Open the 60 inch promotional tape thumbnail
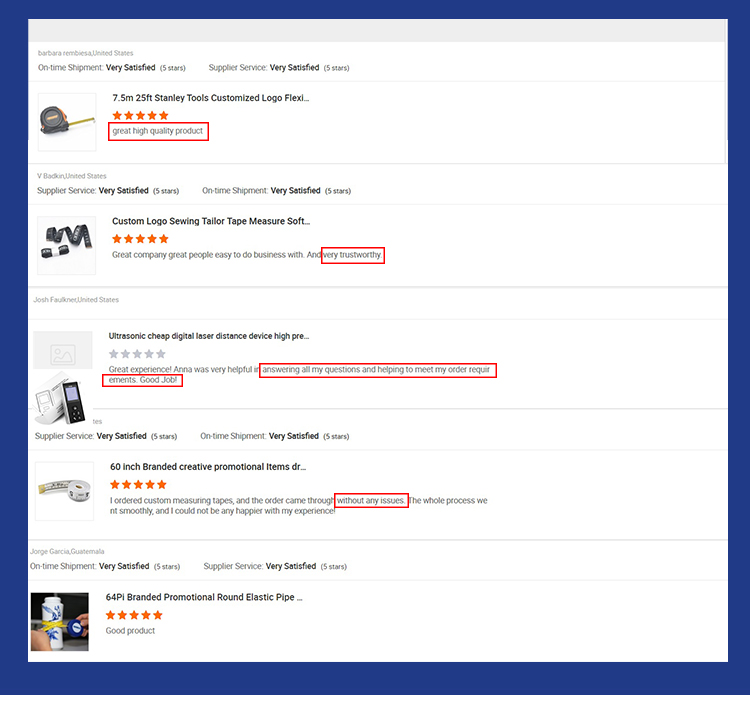 [65, 491]
